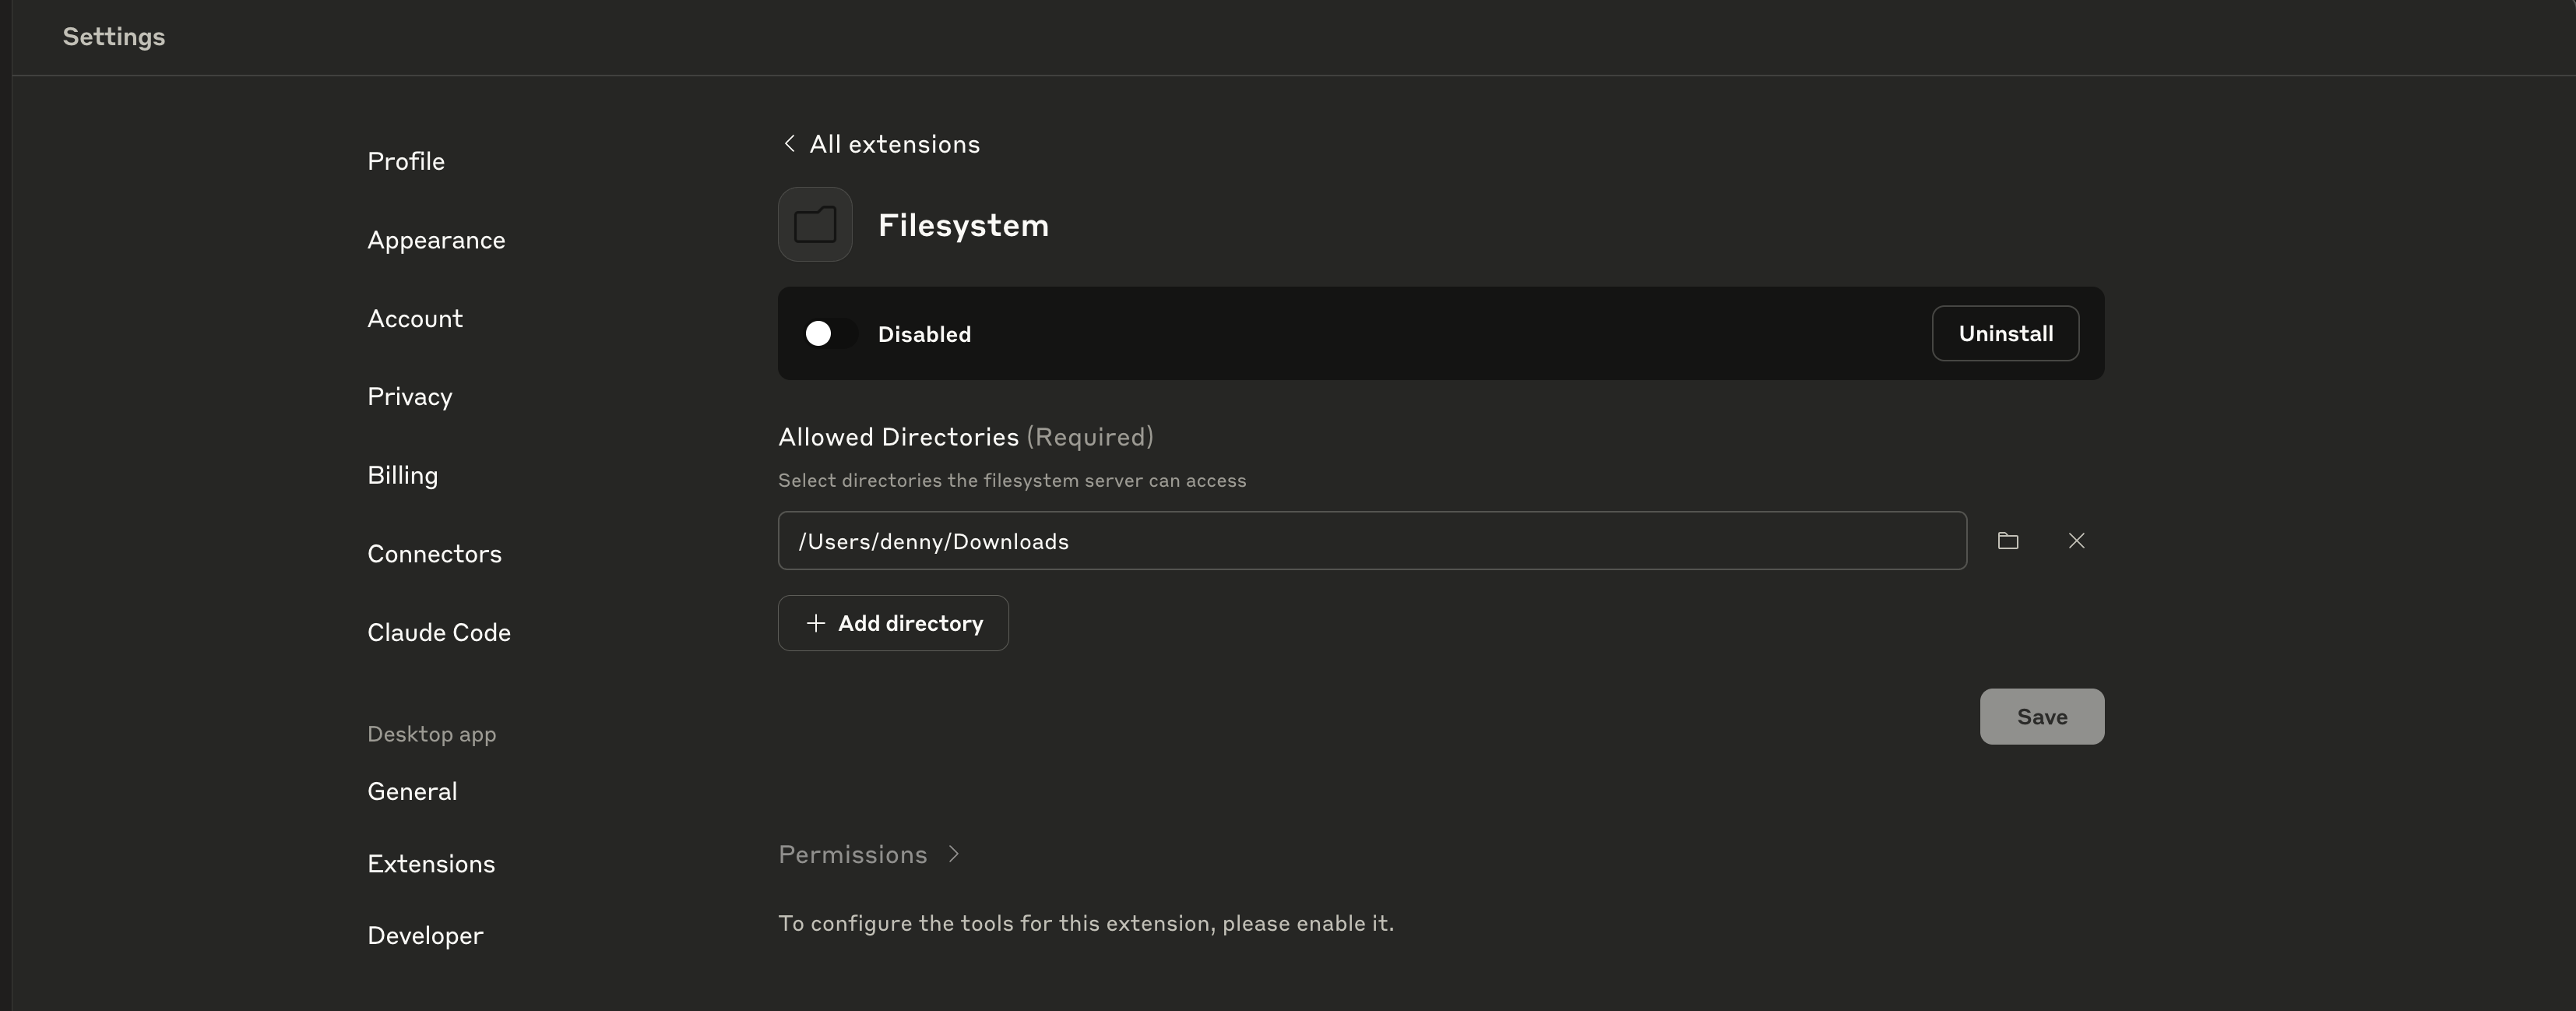
Task: Open the Permissions section
Action: click(x=853, y=854)
